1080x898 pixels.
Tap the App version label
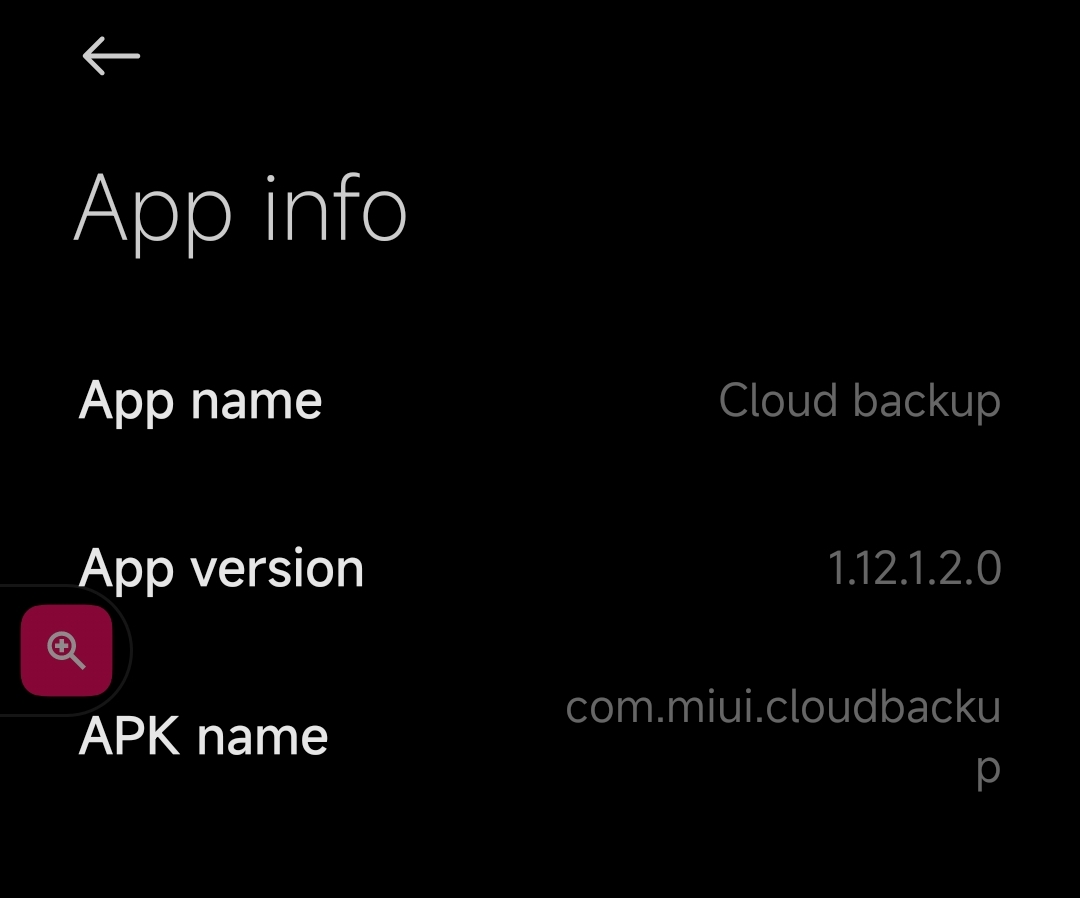pos(221,569)
